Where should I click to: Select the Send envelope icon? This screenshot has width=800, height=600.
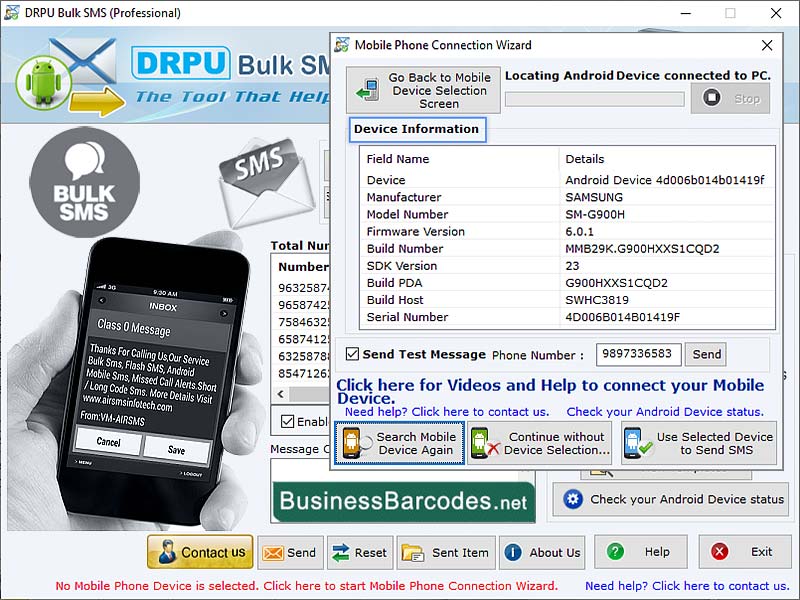pyautogui.click(x=272, y=551)
